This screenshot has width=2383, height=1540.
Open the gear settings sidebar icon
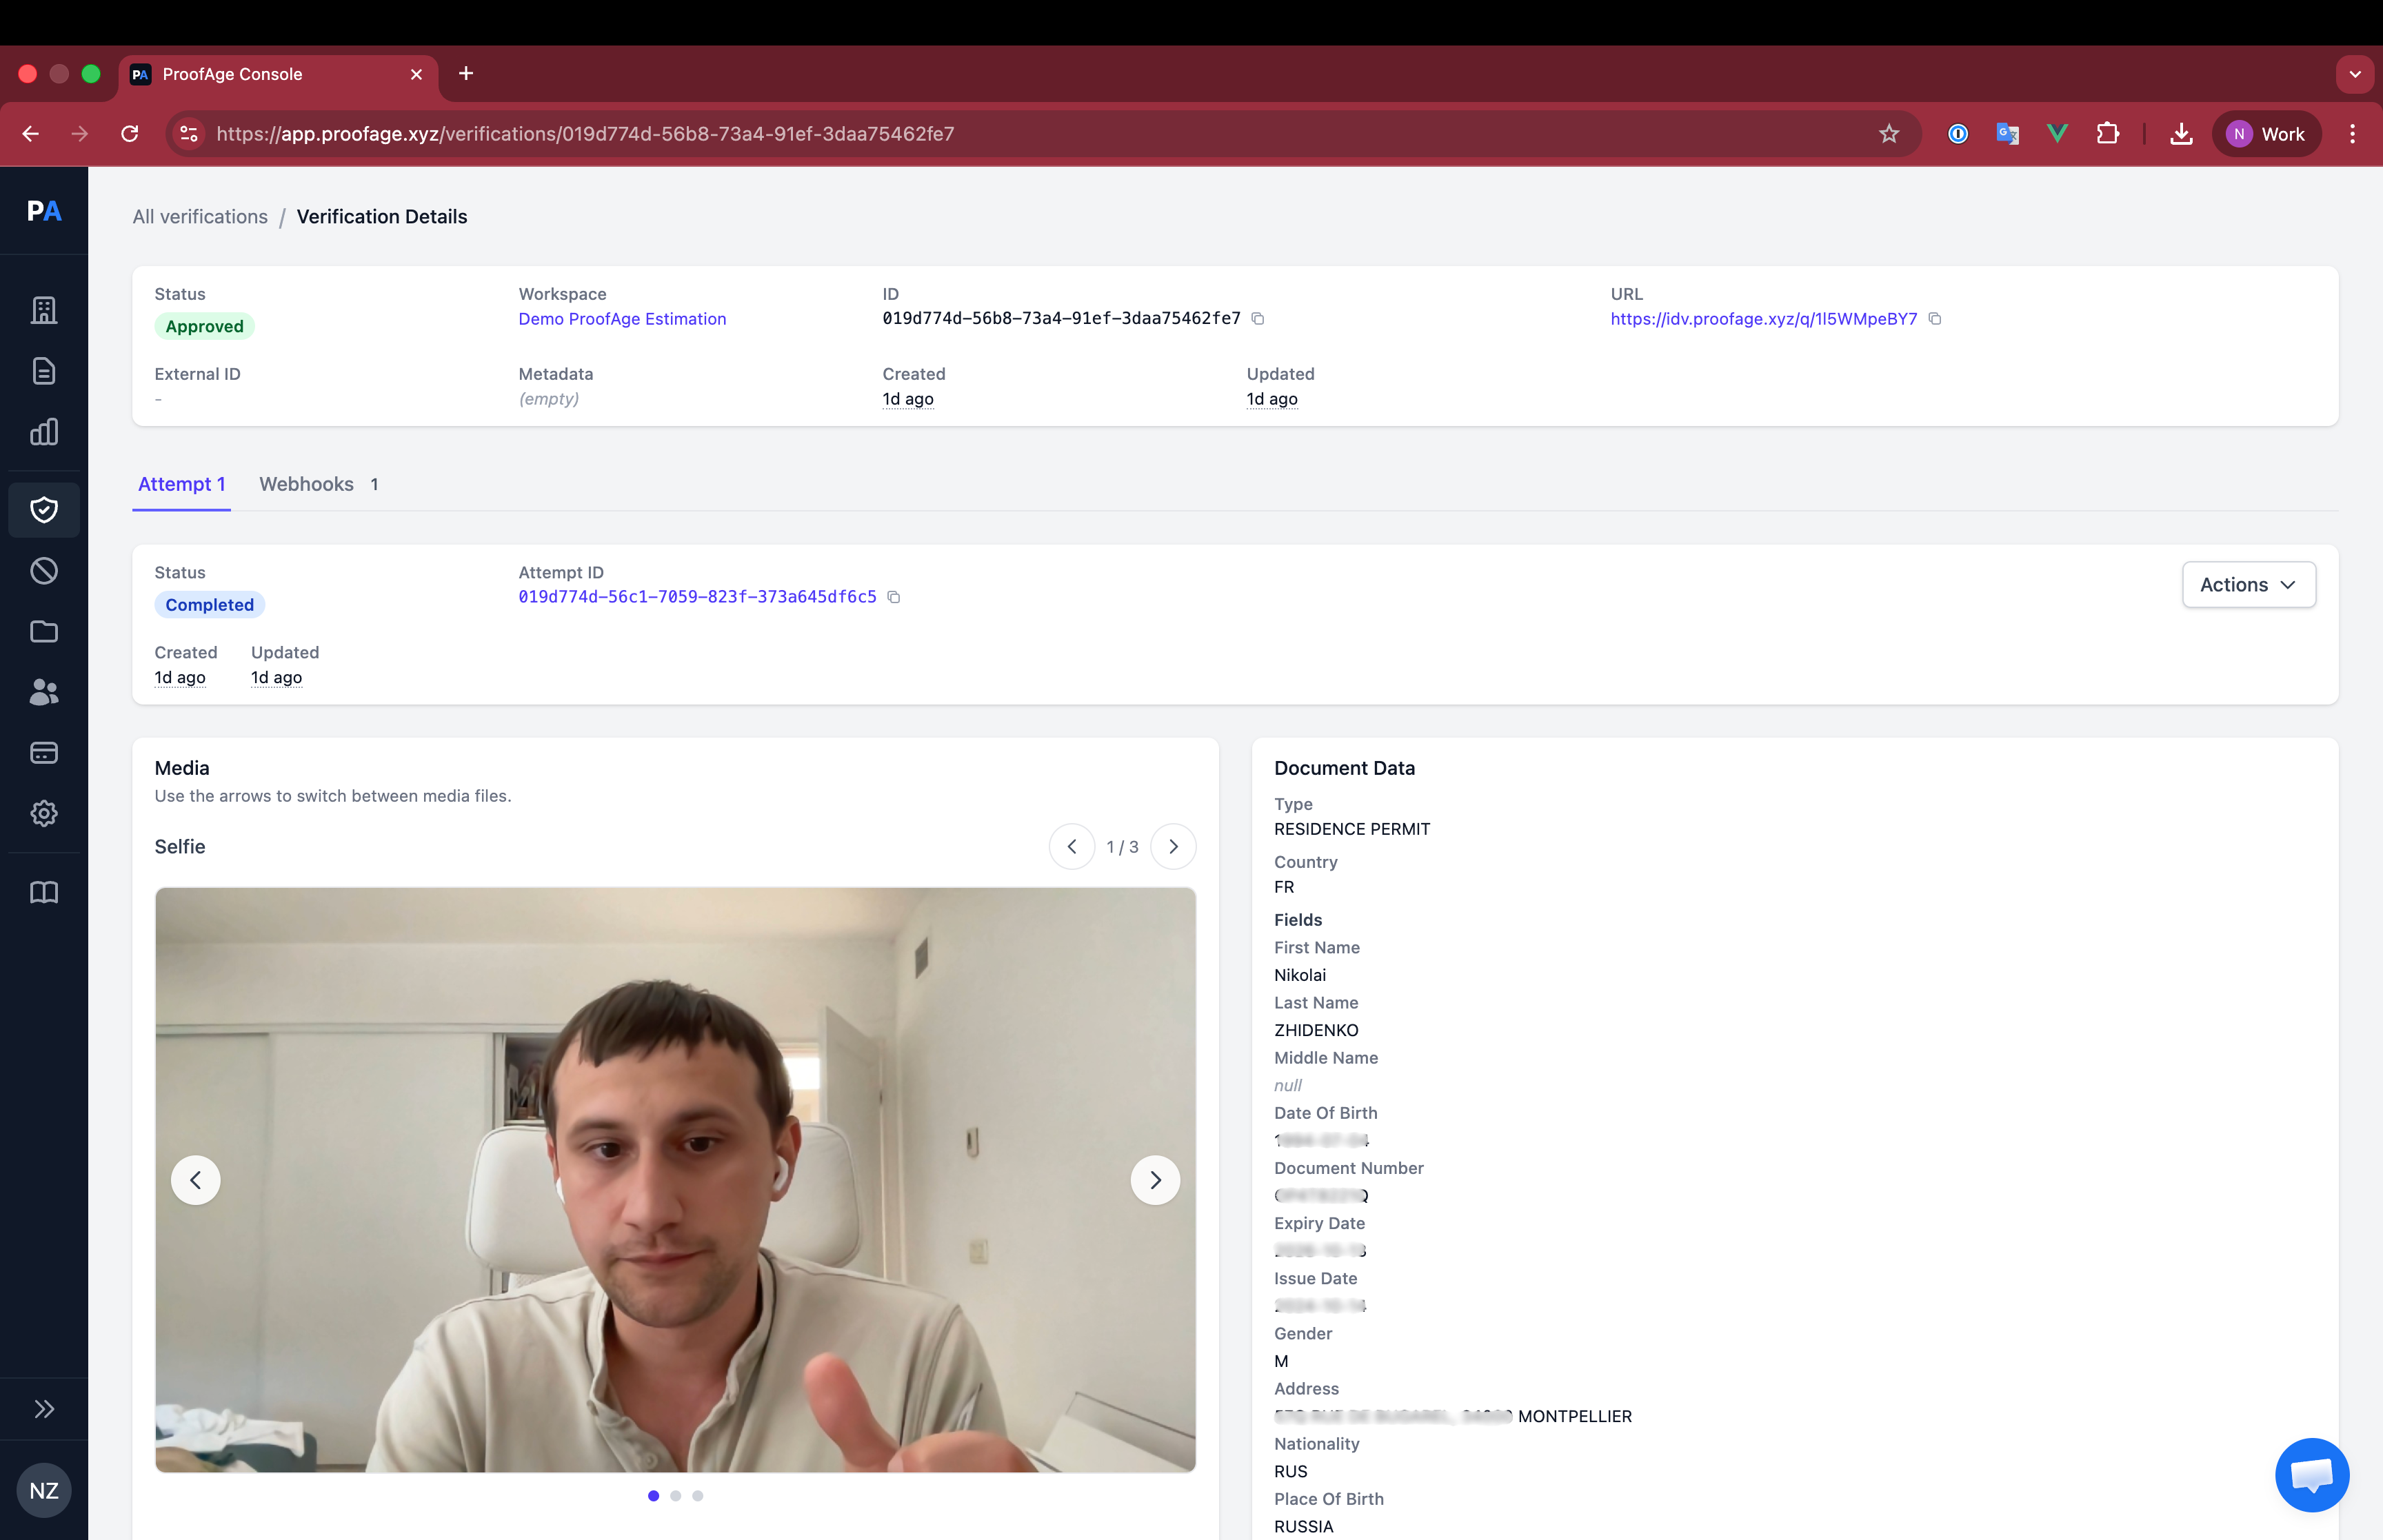44,813
